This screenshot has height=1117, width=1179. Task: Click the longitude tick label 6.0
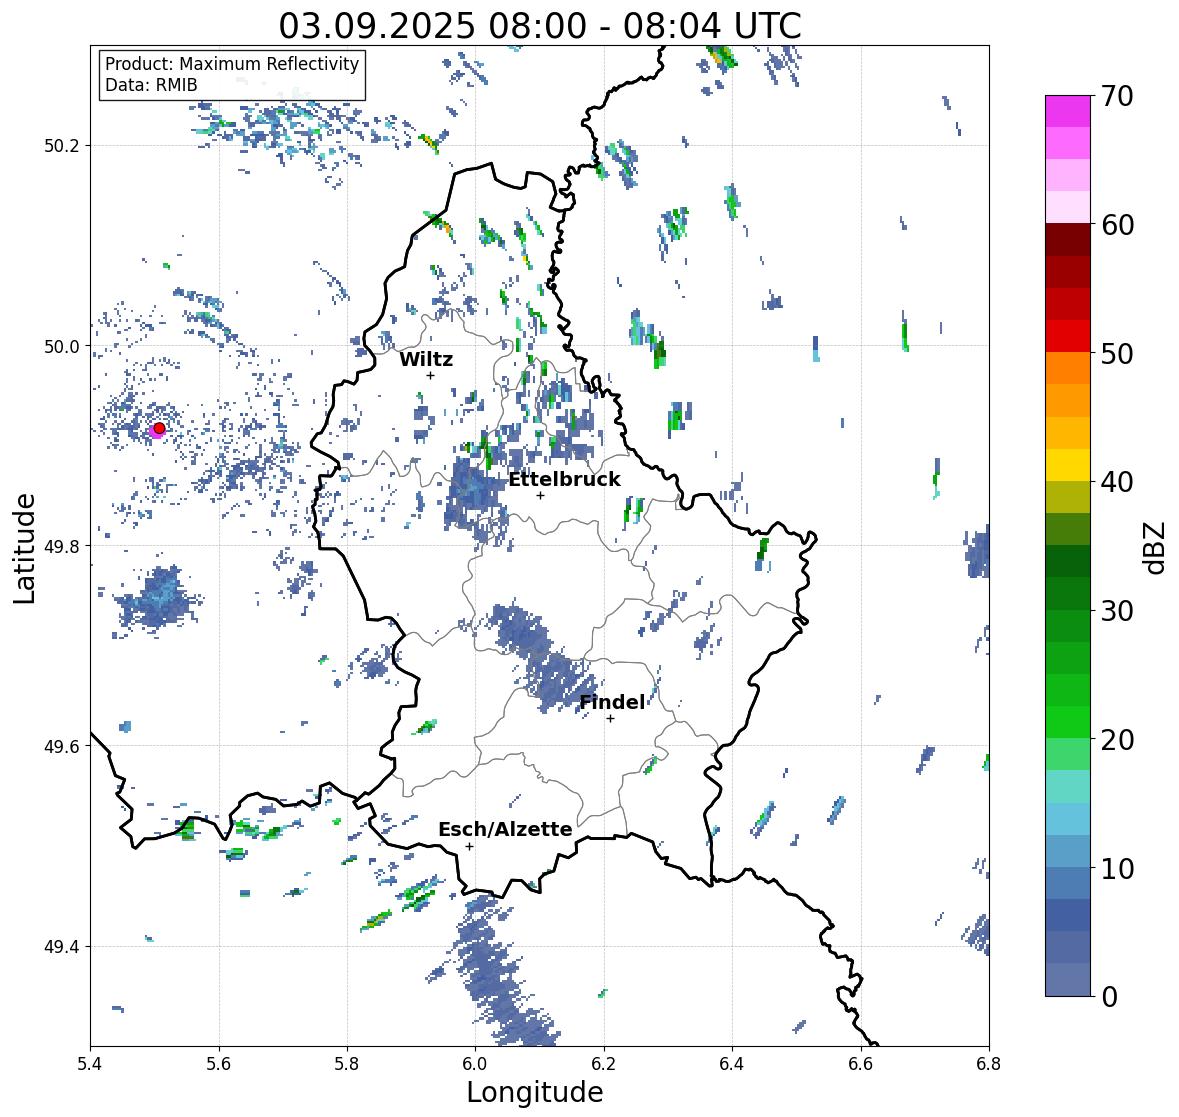pyautogui.click(x=475, y=1064)
